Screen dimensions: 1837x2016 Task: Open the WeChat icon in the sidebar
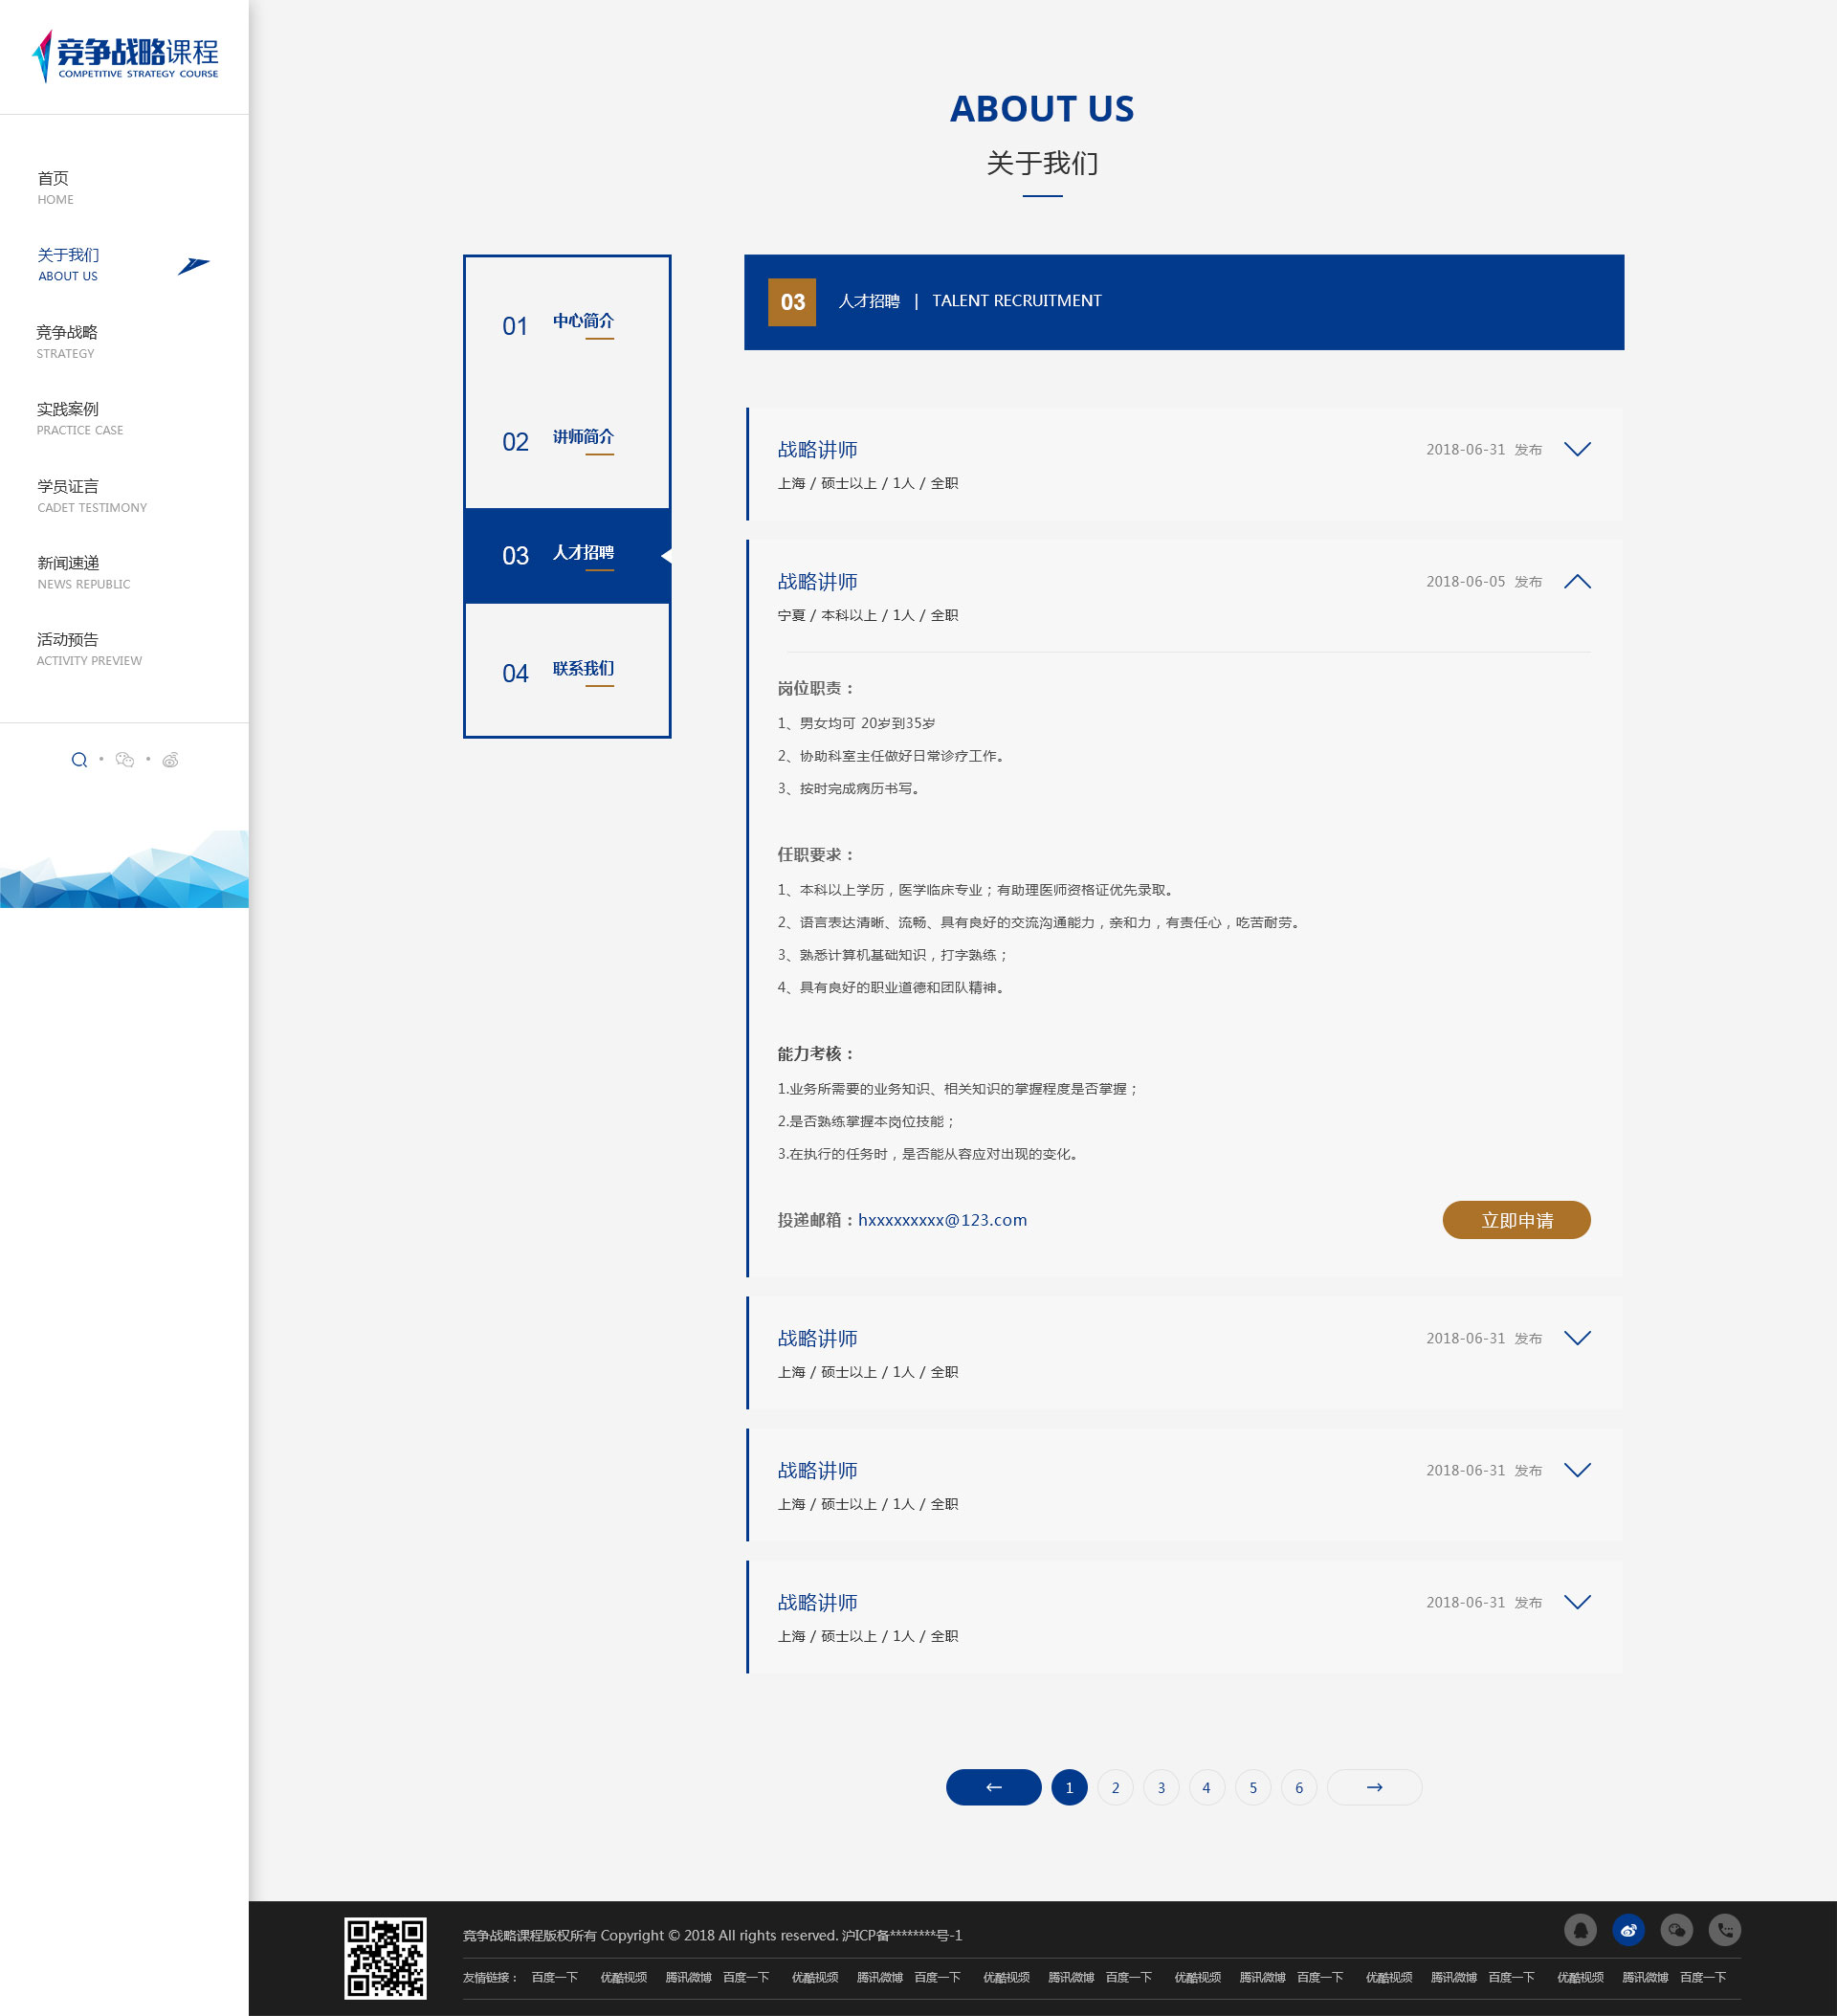pos(125,760)
